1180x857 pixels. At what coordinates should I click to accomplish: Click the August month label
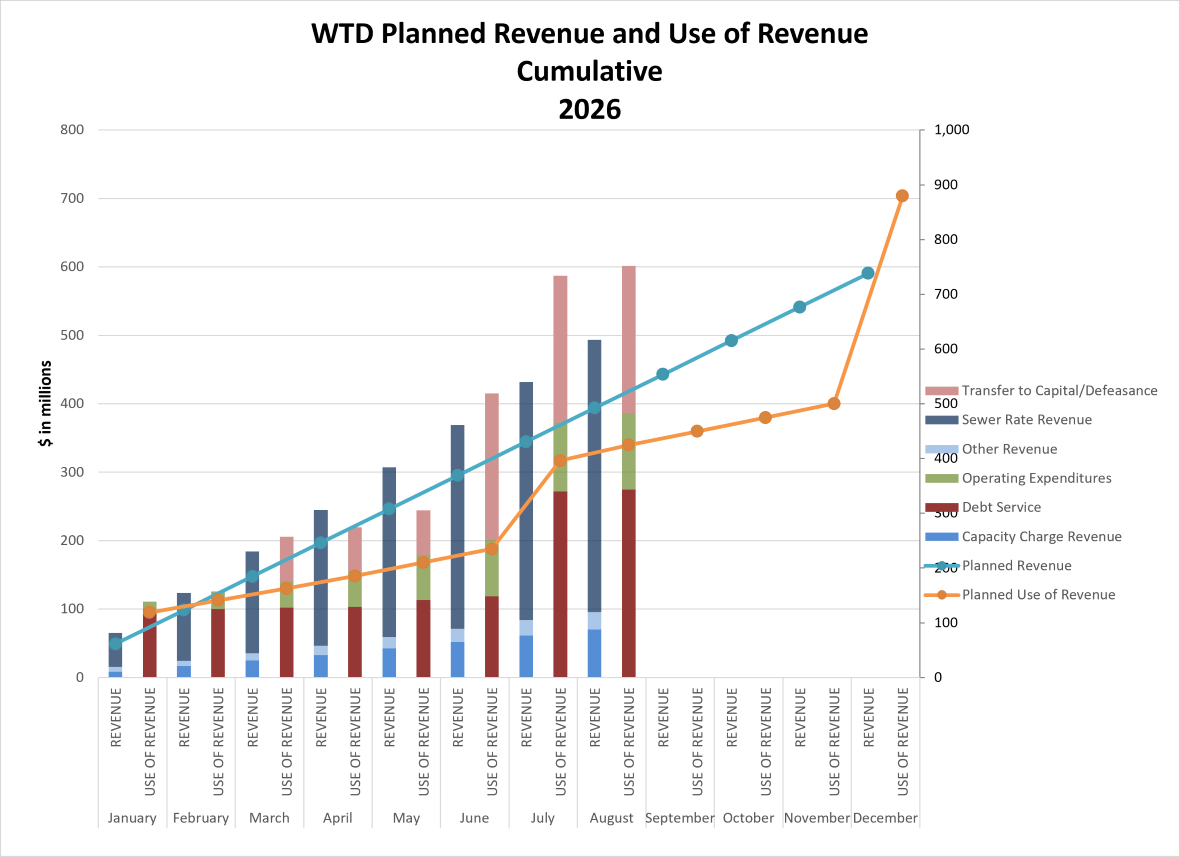pos(611,818)
